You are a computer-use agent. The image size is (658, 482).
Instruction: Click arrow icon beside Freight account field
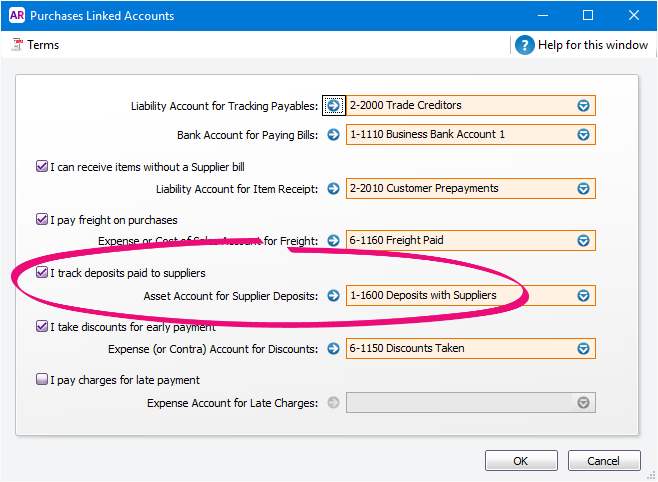tap(334, 241)
